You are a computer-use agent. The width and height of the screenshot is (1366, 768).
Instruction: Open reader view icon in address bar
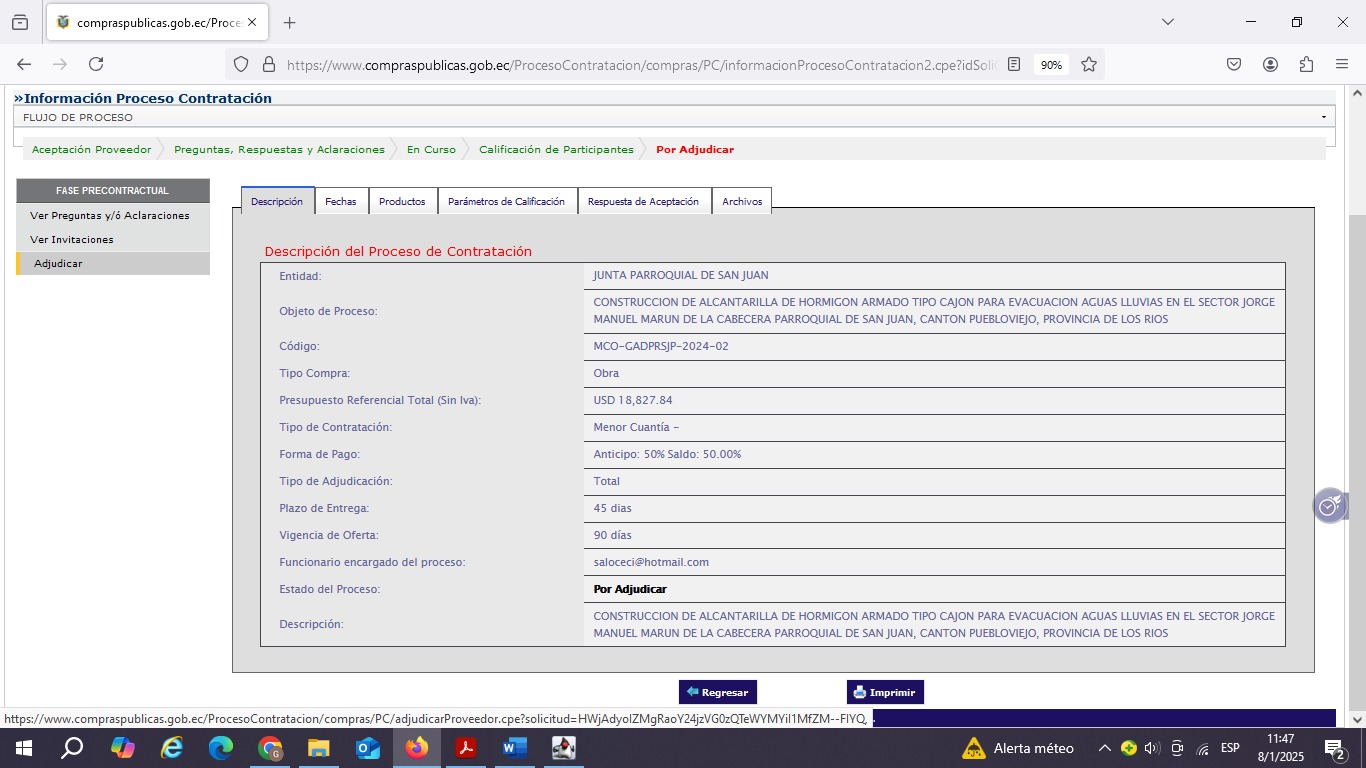1014,64
